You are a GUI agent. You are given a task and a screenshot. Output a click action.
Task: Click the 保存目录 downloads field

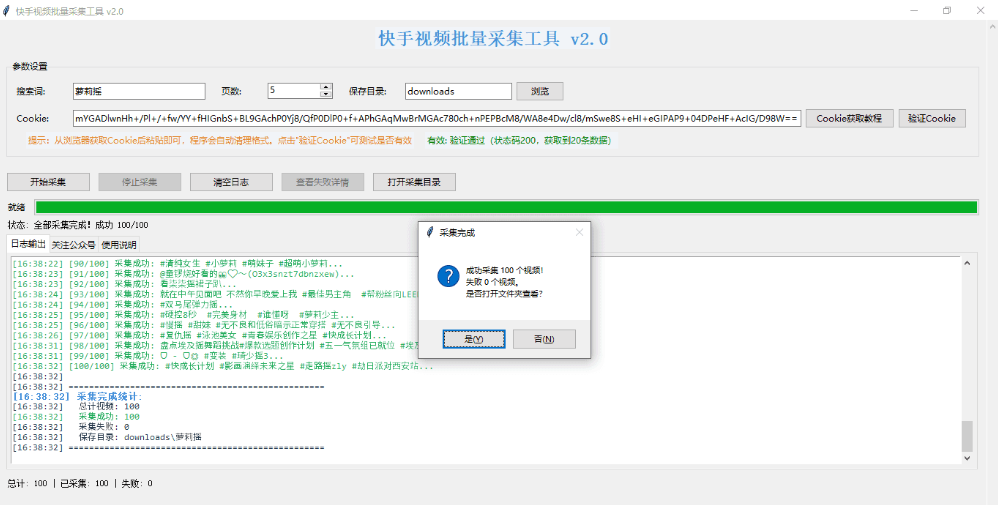tap(458, 91)
